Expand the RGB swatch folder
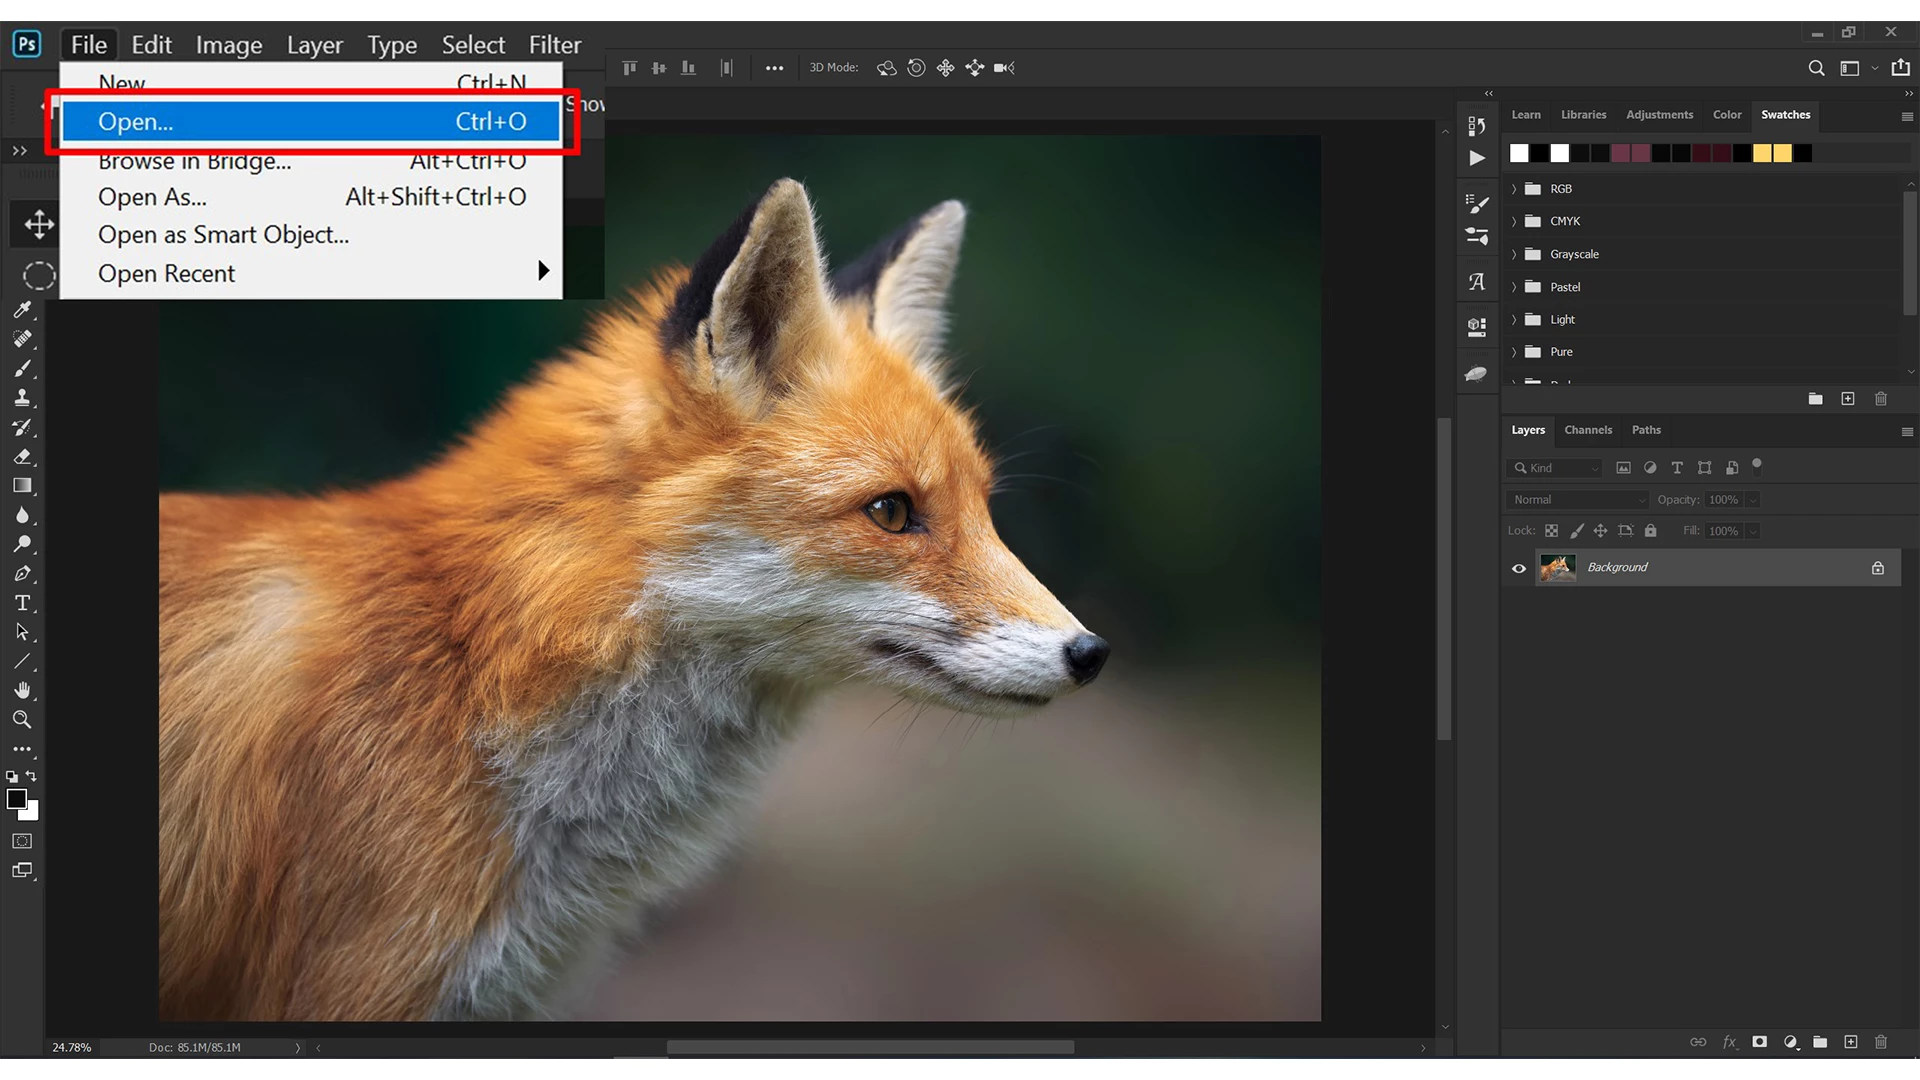This screenshot has width=1920, height=1080. coord(1514,189)
